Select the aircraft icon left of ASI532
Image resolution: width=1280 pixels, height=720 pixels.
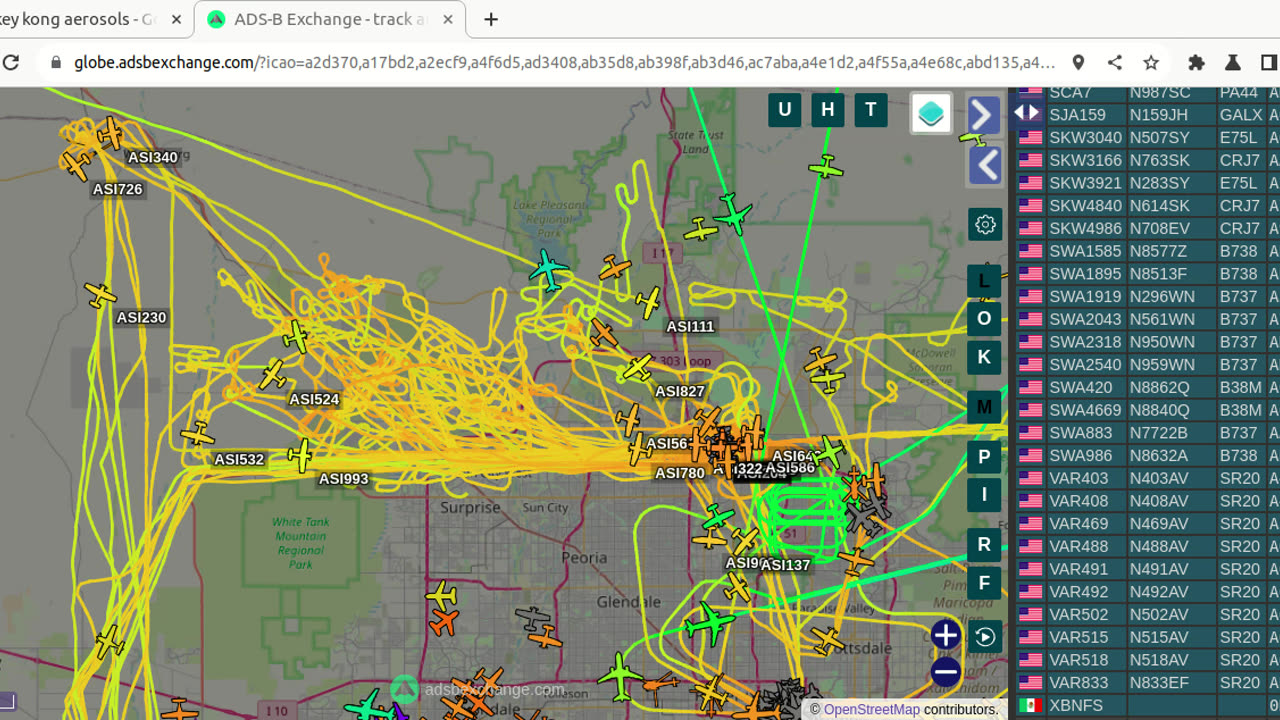pyautogui.click(x=197, y=434)
